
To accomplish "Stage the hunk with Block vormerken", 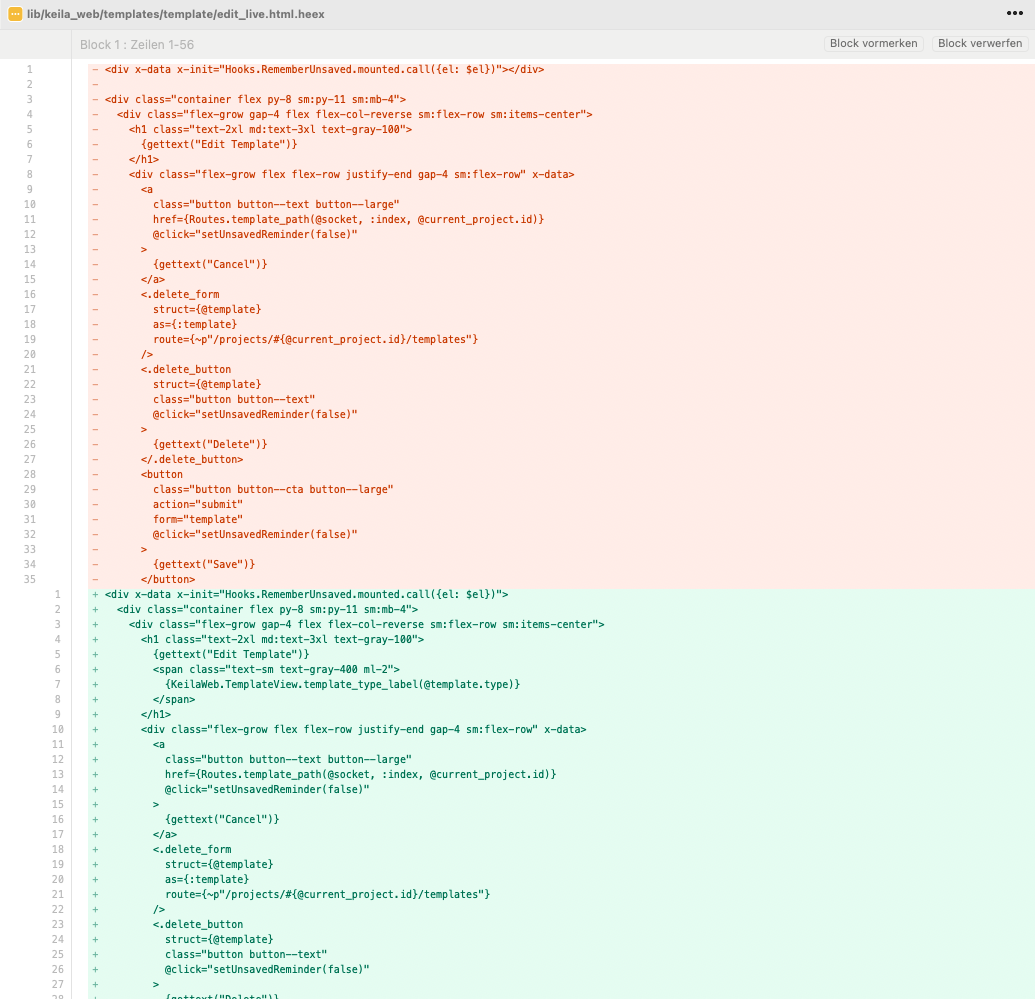I will 873,44.
